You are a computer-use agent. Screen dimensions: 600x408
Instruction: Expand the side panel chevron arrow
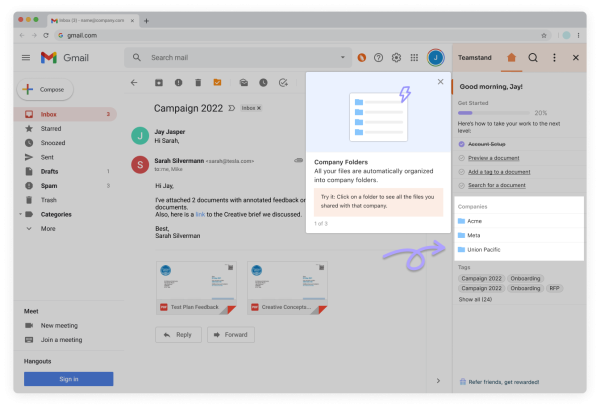[x=438, y=380]
